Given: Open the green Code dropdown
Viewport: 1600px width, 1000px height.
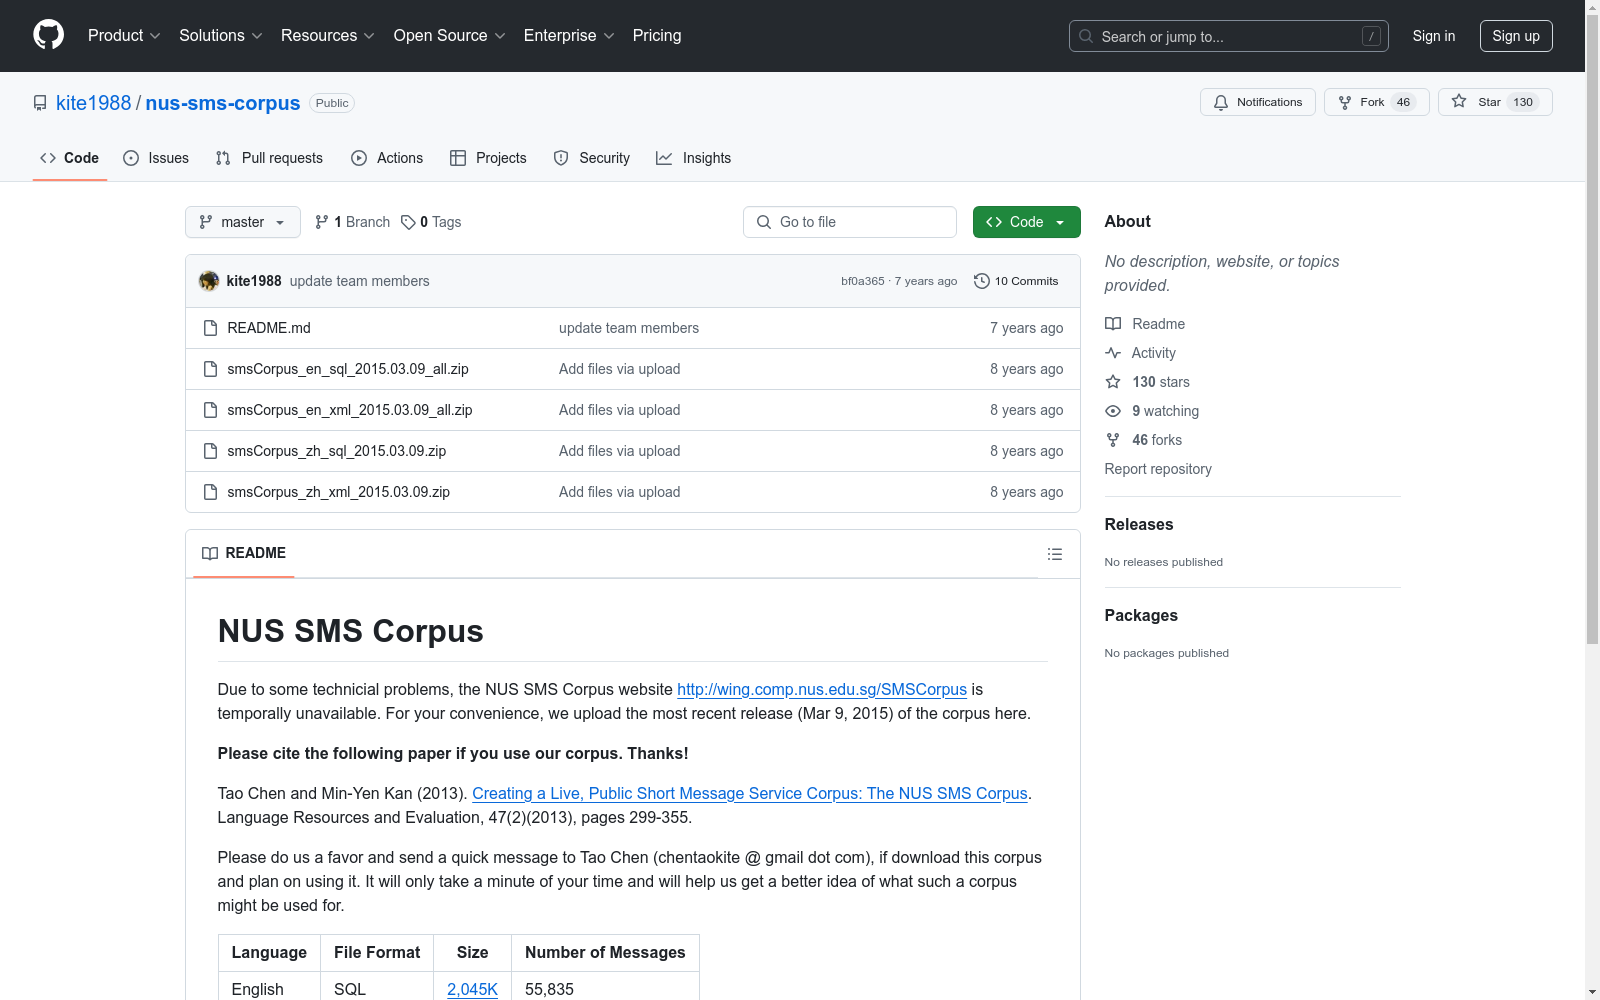Looking at the screenshot, I should coord(1026,222).
